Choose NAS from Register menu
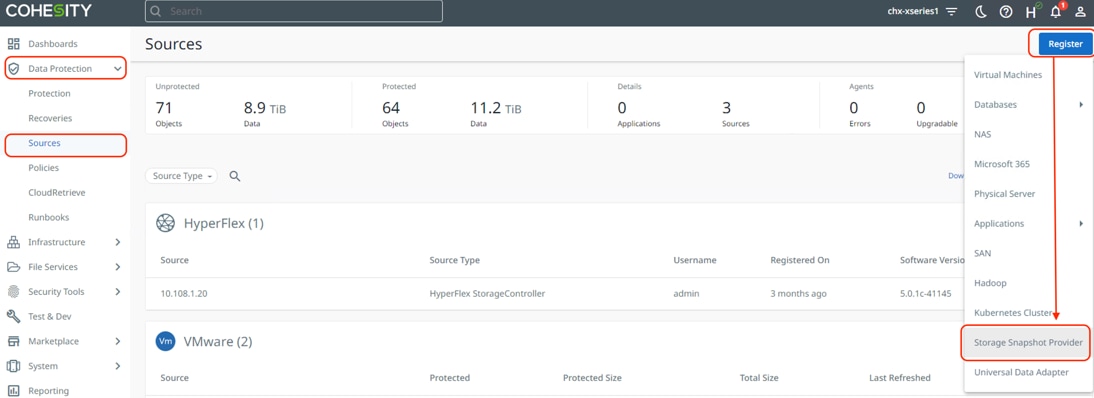The height and width of the screenshot is (398, 1094). tap(982, 134)
